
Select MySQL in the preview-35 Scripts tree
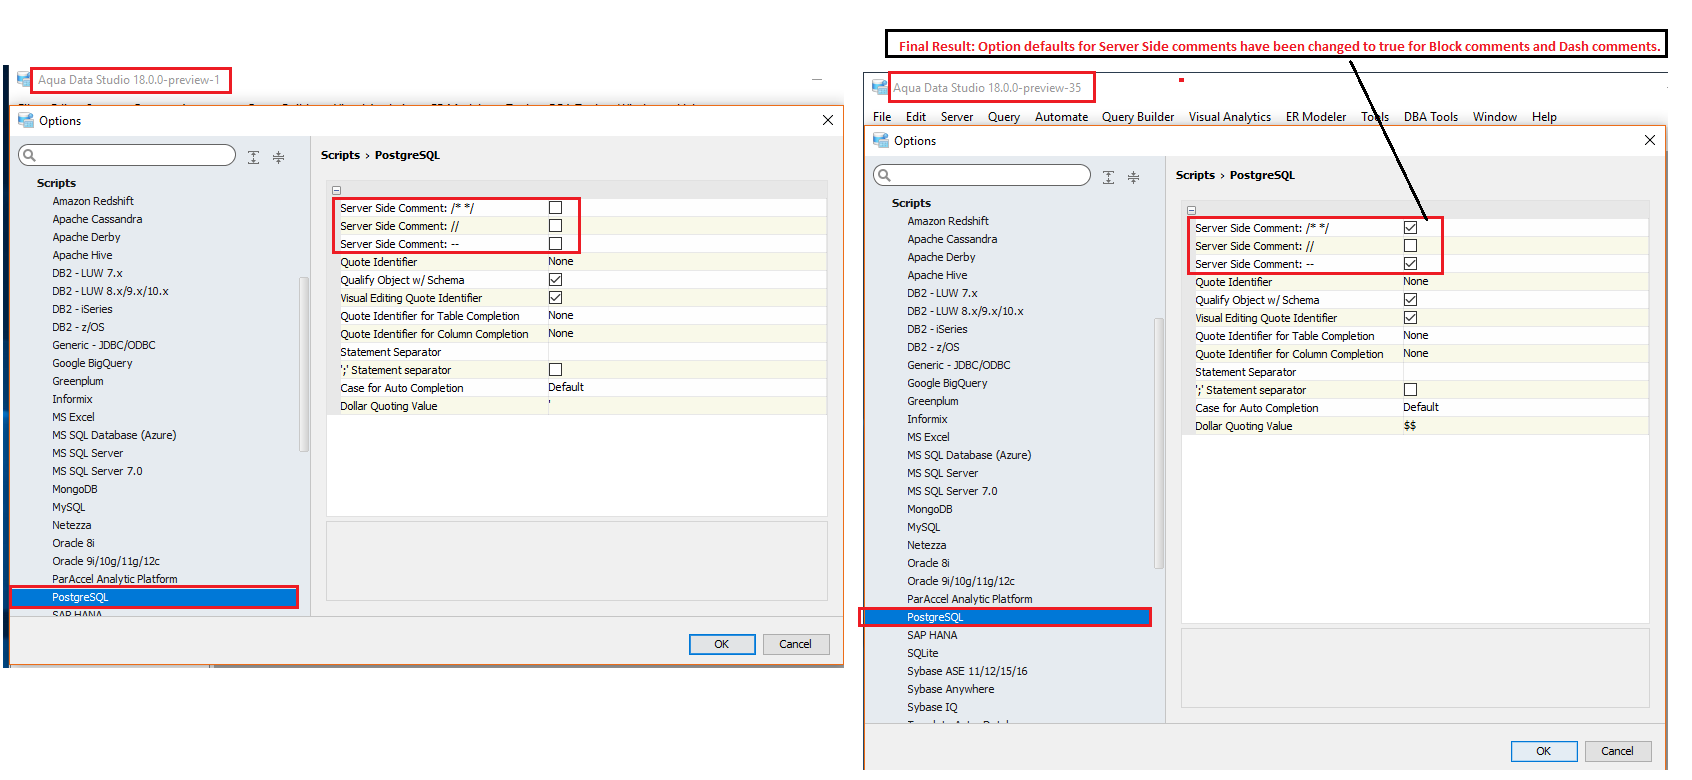click(924, 527)
